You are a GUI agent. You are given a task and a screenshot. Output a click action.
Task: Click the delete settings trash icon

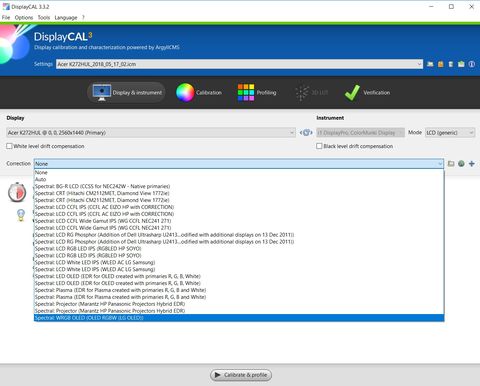(451, 64)
